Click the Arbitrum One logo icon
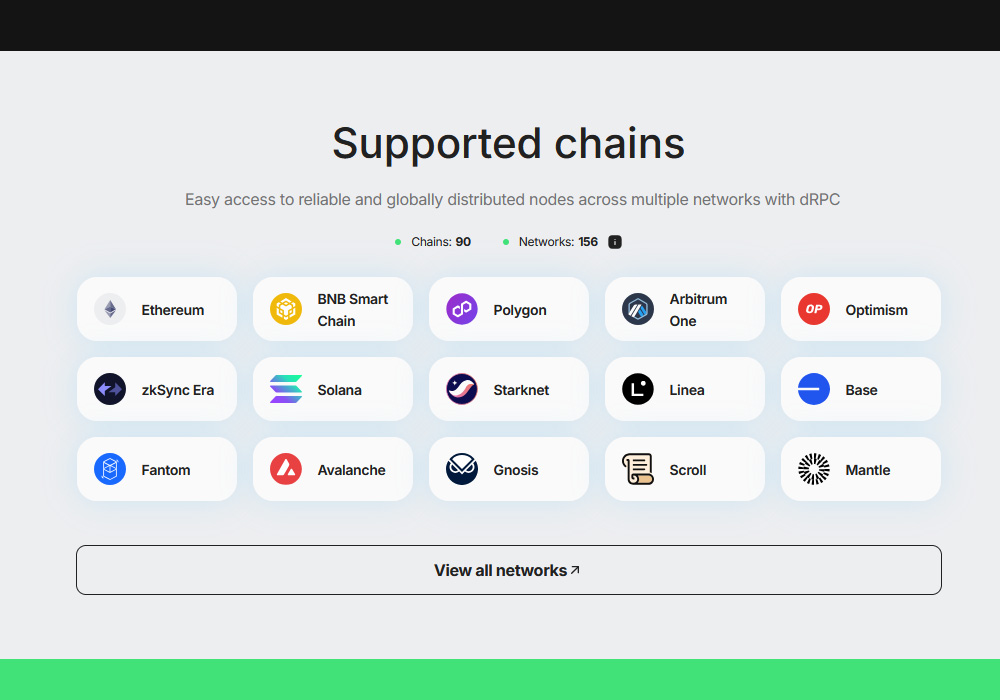 [638, 309]
